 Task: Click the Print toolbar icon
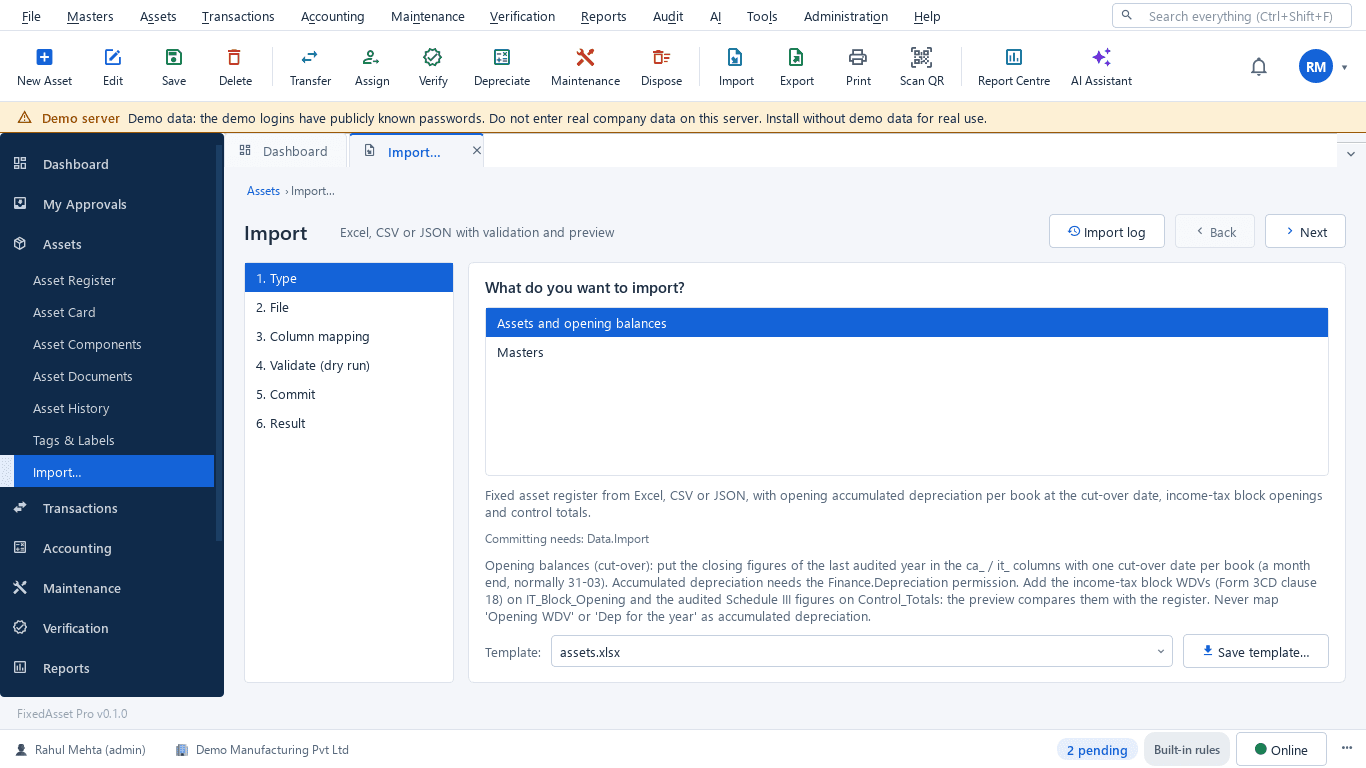coord(858,57)
